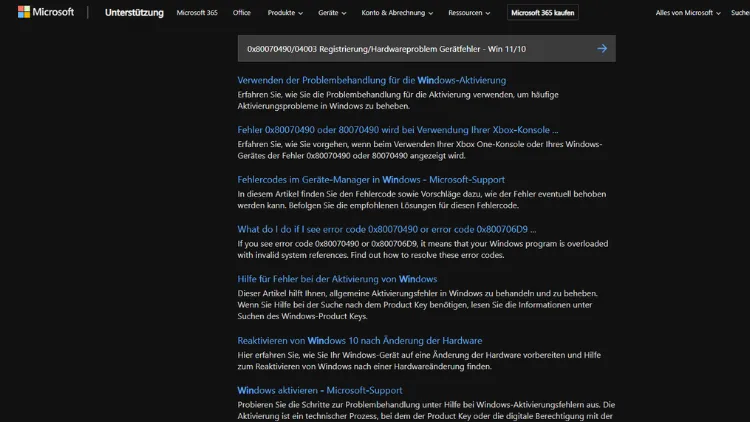Screen dimensions: 750x422
Task: Click the Microsoft 365 kaufen button
Action: [x=543, y=13]
